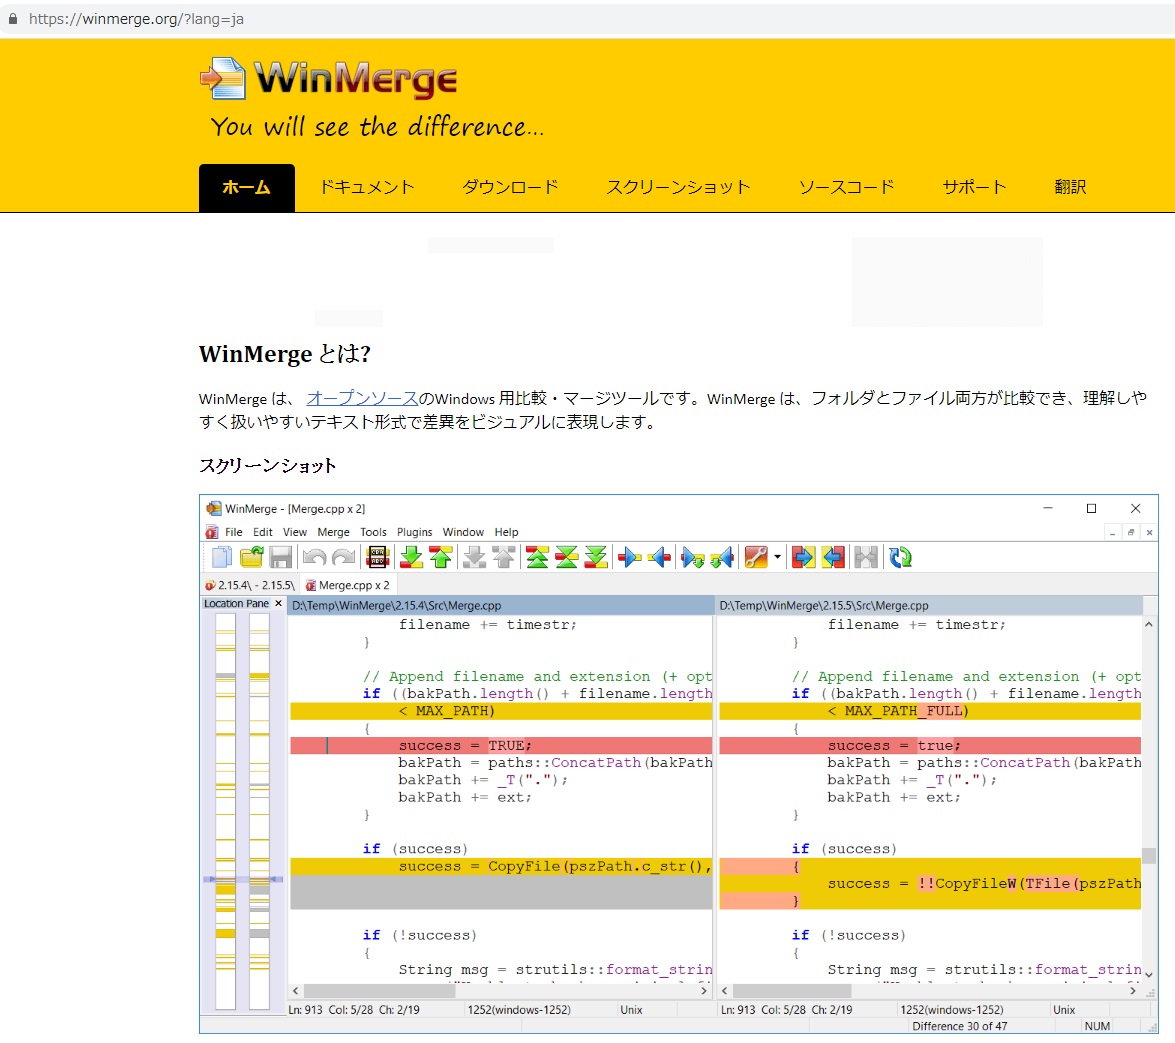Click the vertical scrollbar thumb of the diff view

point(1149,856)
